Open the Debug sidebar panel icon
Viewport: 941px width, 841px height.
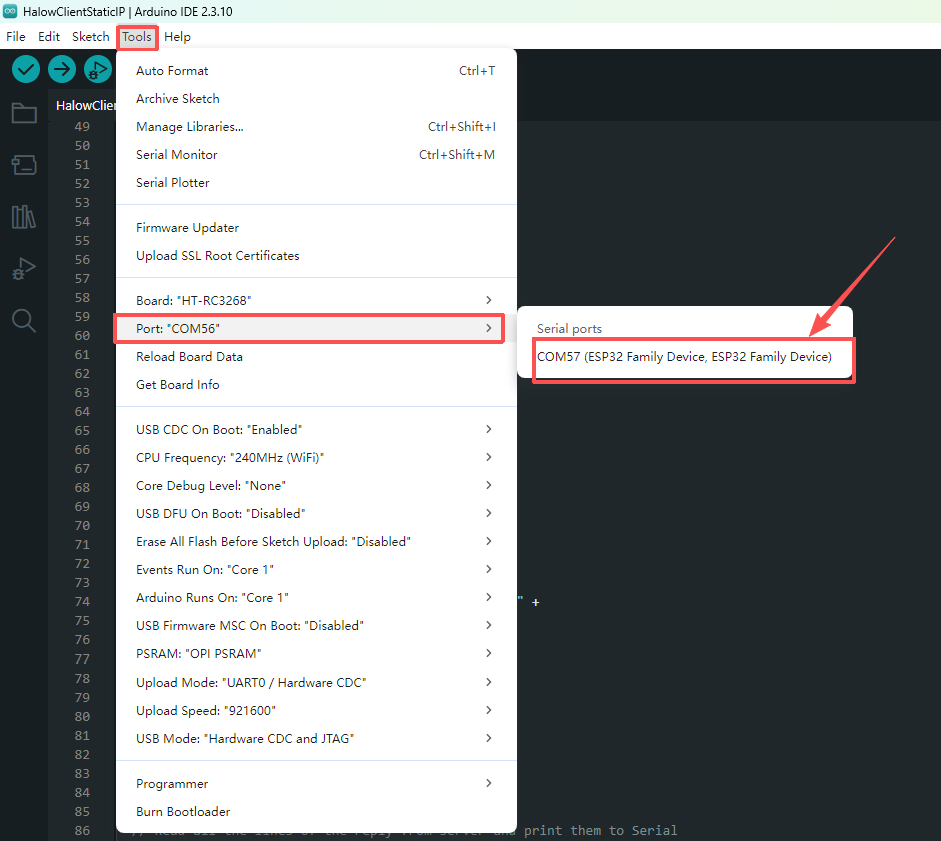tap(24, 268)
